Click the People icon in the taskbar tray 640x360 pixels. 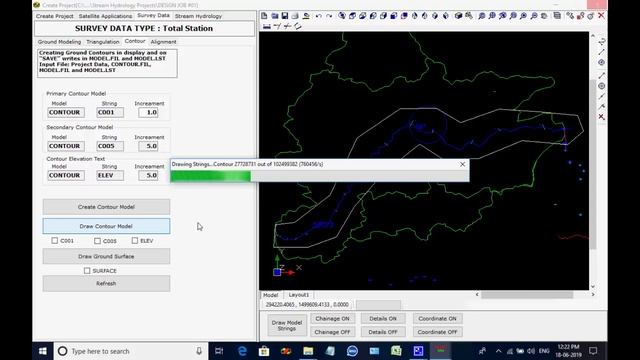pos(482,351)
